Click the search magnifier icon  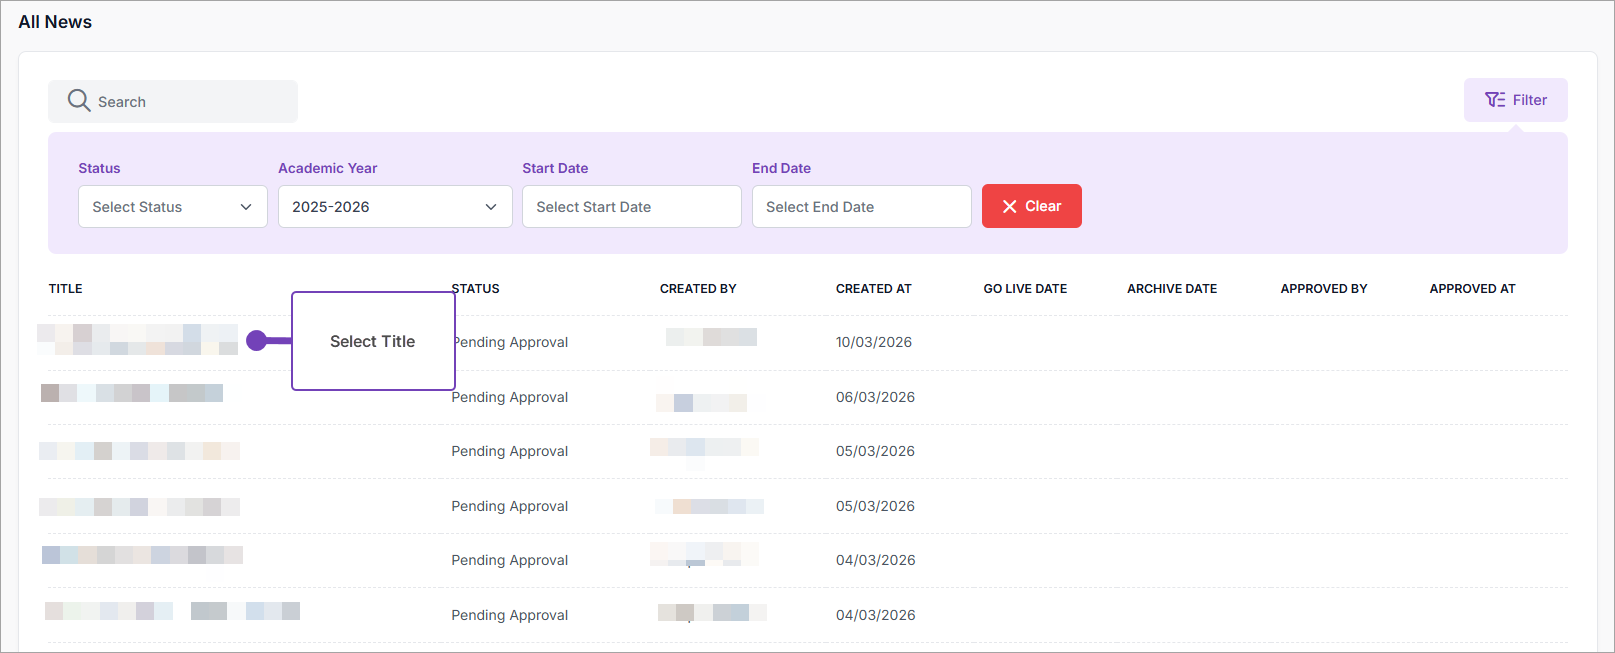(79, 101)
